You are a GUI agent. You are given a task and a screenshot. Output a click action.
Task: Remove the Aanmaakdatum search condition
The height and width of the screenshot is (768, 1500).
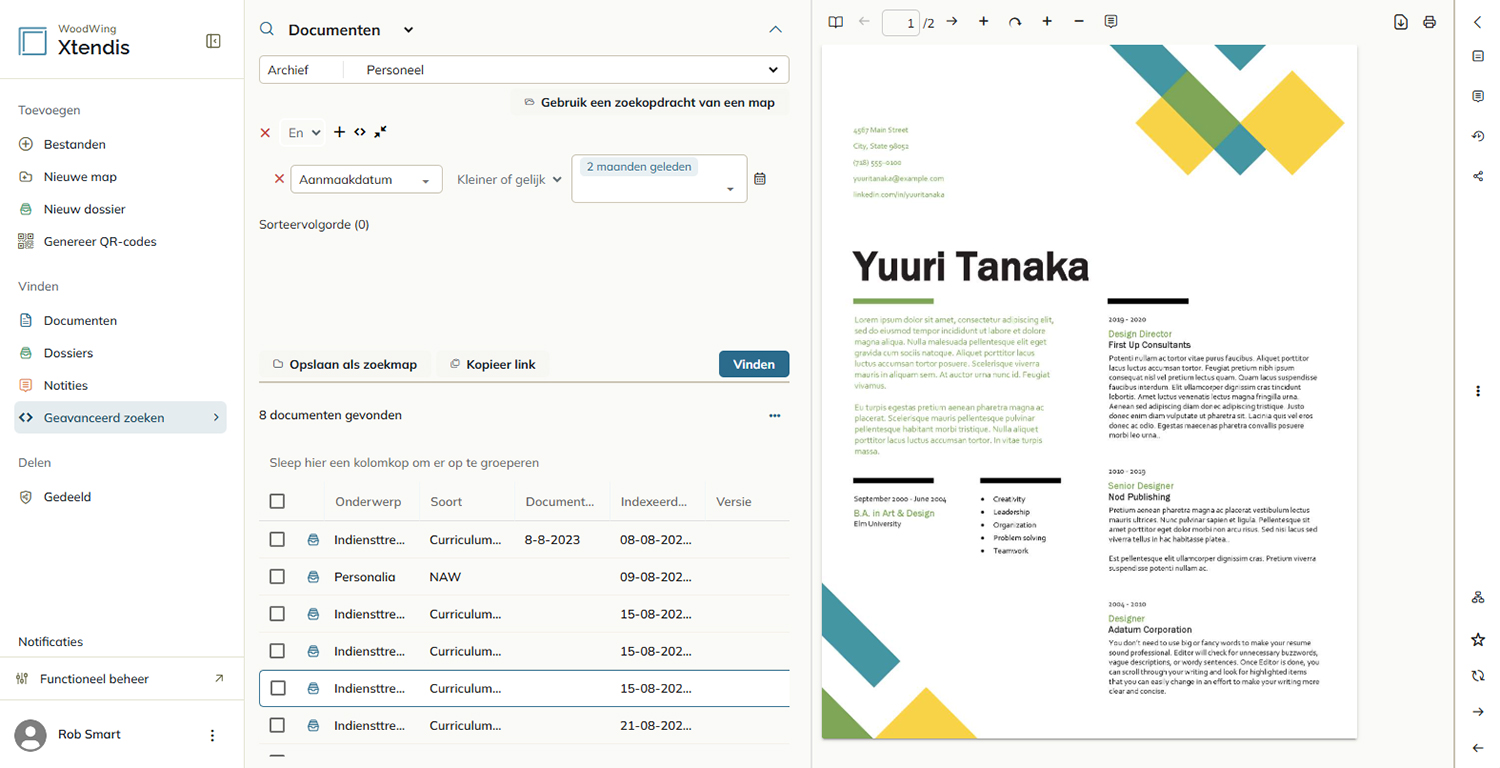click(279, 179)
